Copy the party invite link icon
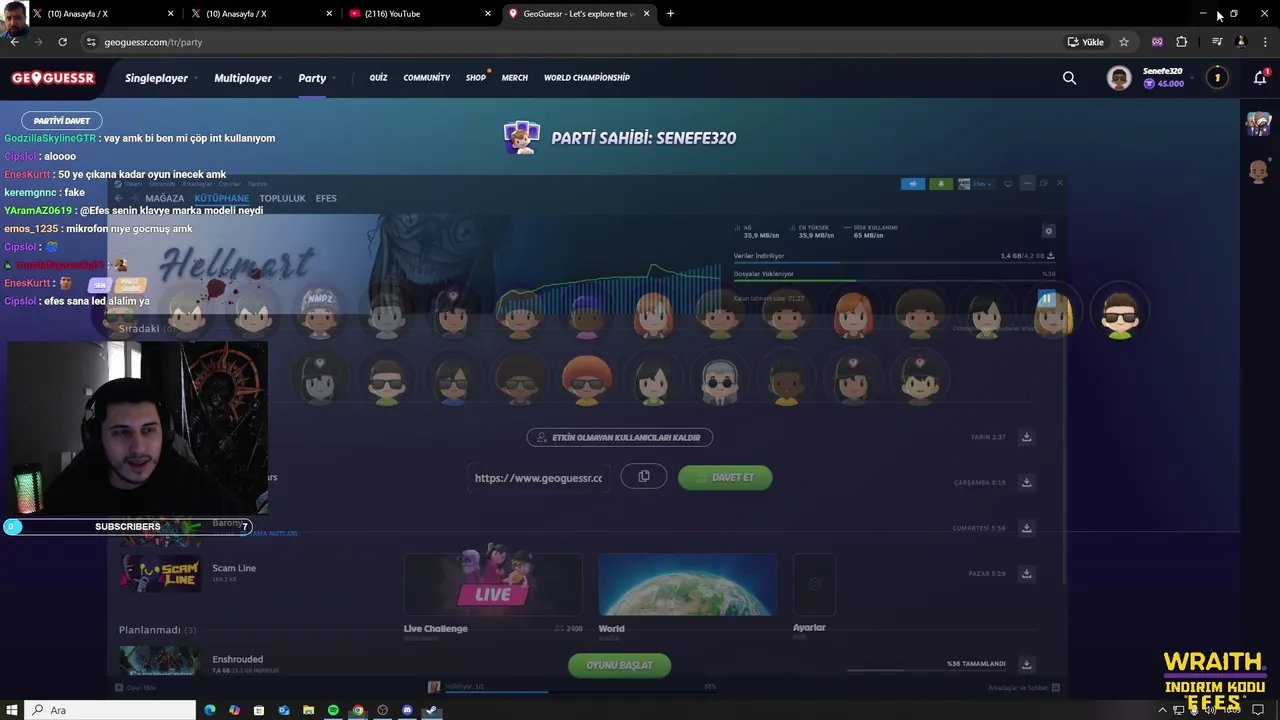This screenshot has height=720, width=1280. coord(644,477)
